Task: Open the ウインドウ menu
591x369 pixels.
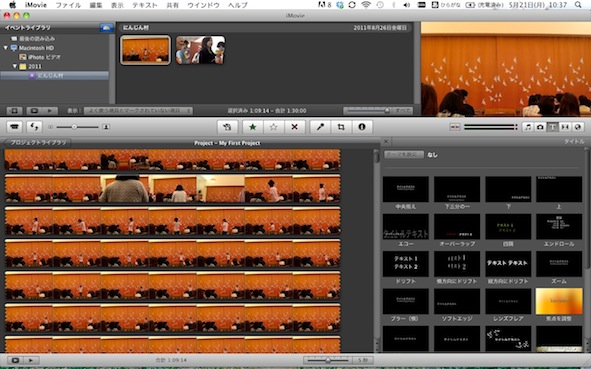Action: coord(203,5)
